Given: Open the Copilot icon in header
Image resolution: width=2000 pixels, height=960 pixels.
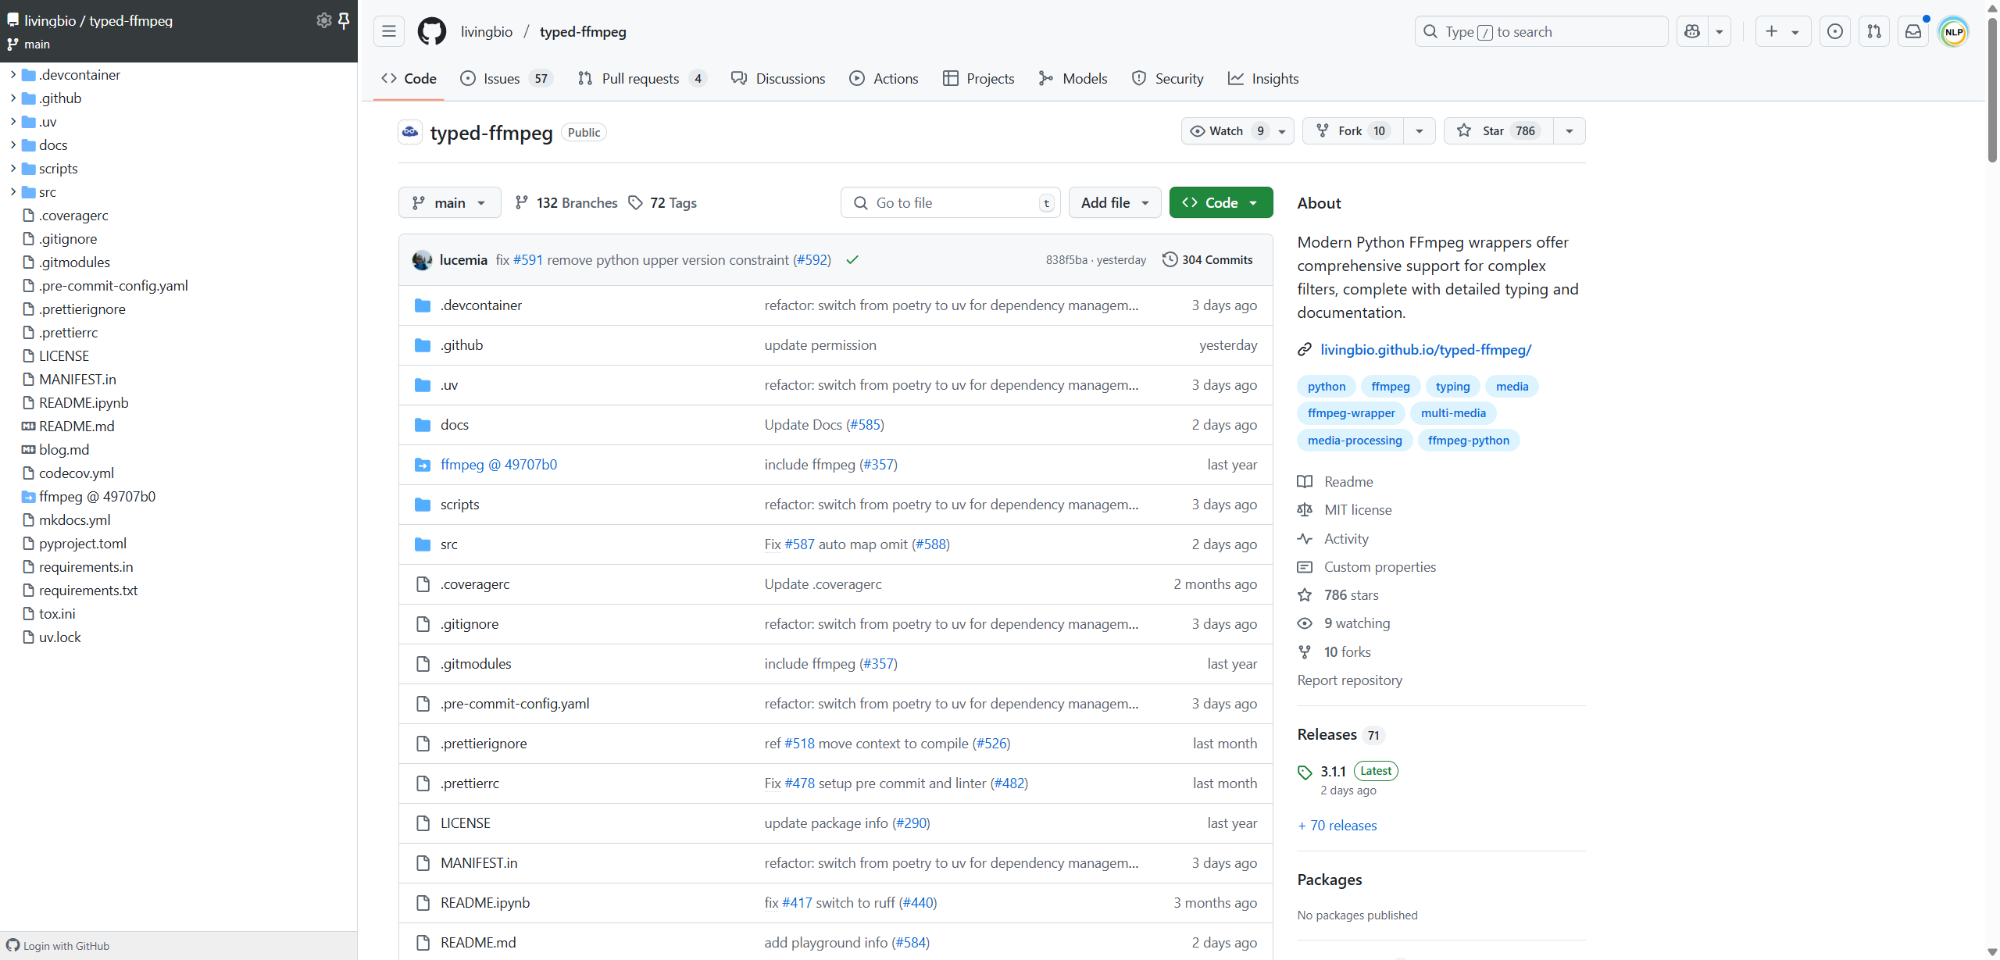Looking at the screenshot, I should click(x=1692, y=32).
